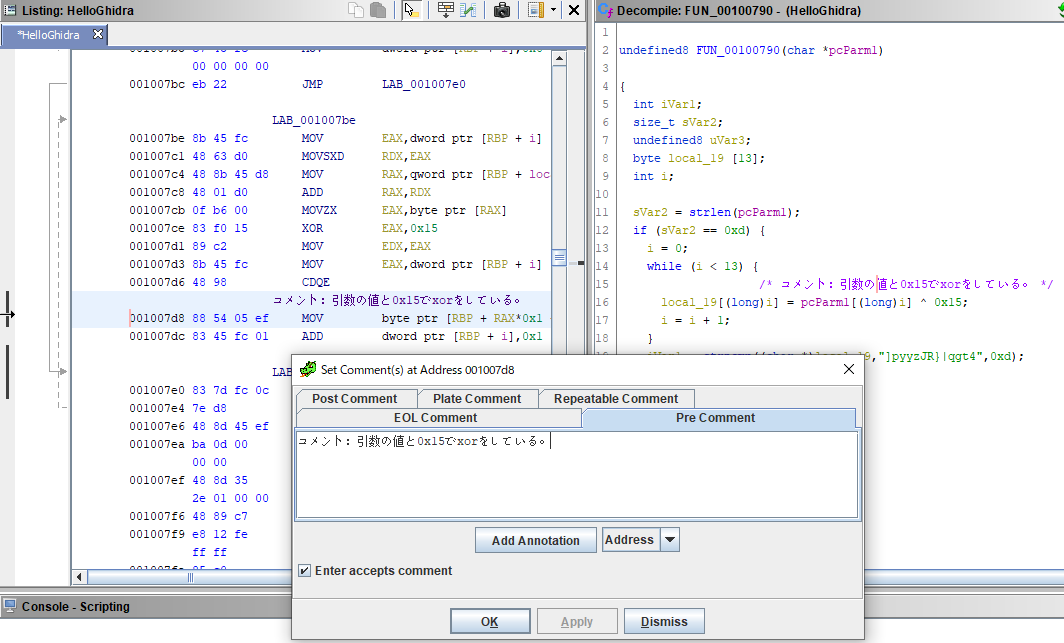Open the Listing diff view icon
Screen dimensions: 1064x643
point(468,10)
